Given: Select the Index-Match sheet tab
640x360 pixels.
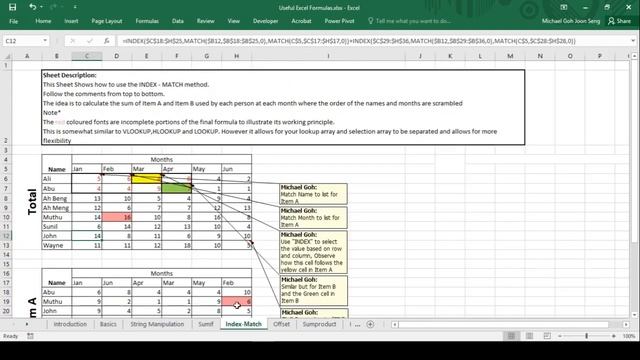Looking at the screenshot, I should tap(243, 324).
